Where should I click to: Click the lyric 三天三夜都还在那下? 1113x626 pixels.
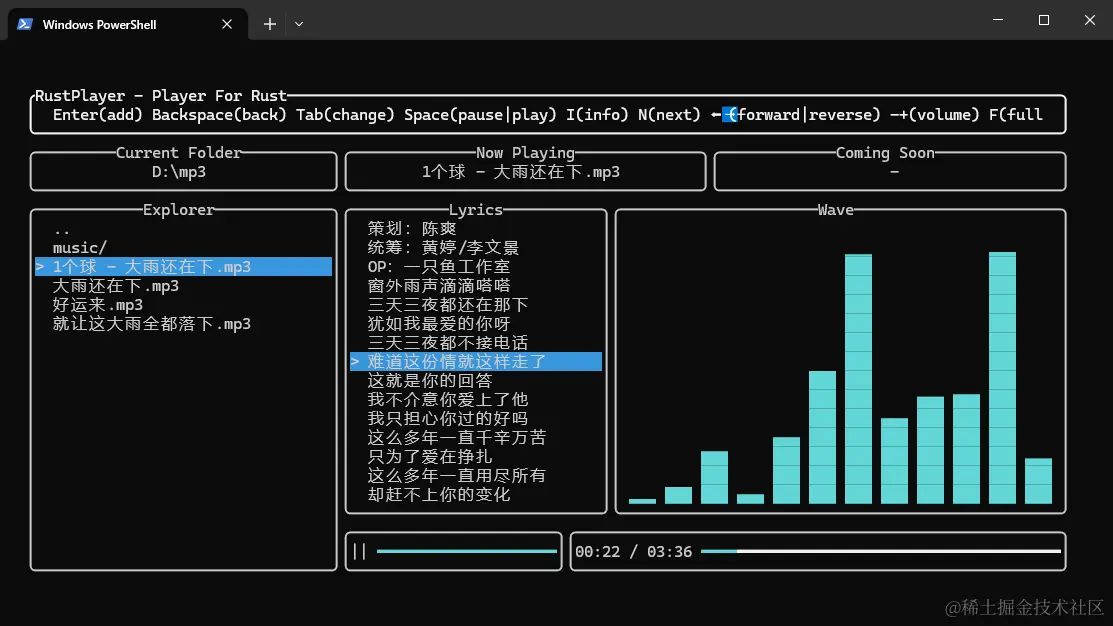[448, 305]
